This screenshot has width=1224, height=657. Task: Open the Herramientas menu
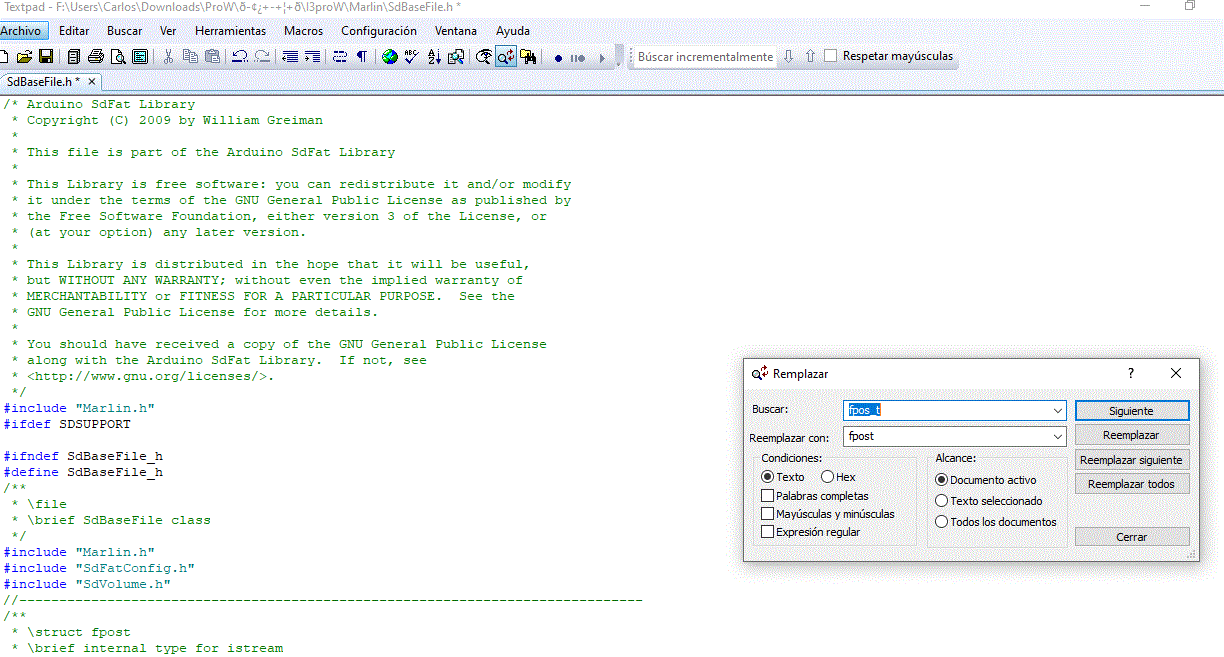point(230,31)
